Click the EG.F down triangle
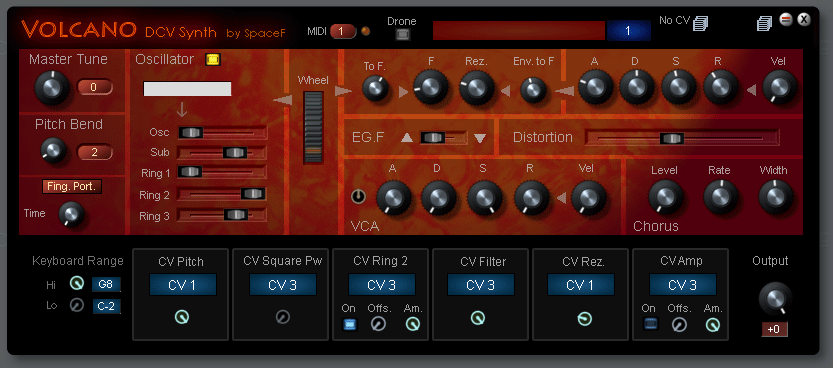833x368 pixels. (480, 138)
